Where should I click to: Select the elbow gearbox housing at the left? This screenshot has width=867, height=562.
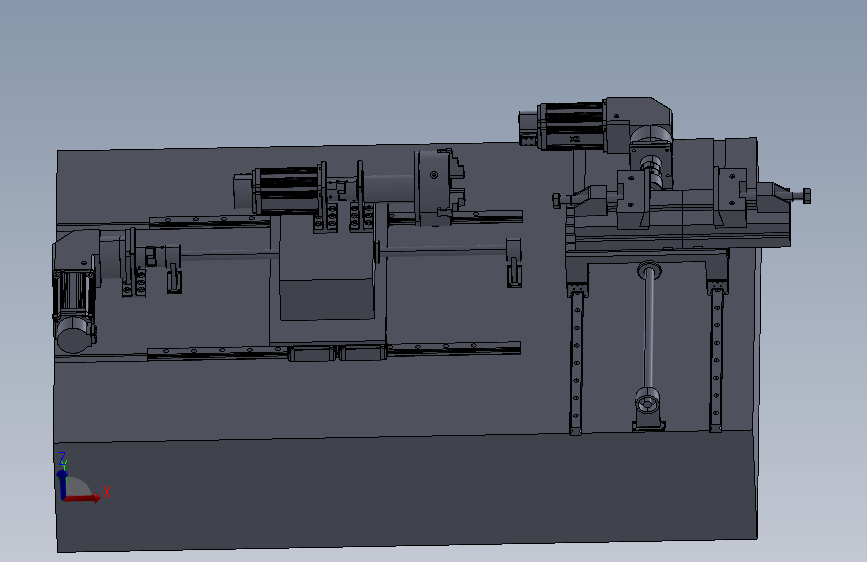point(77,252)
